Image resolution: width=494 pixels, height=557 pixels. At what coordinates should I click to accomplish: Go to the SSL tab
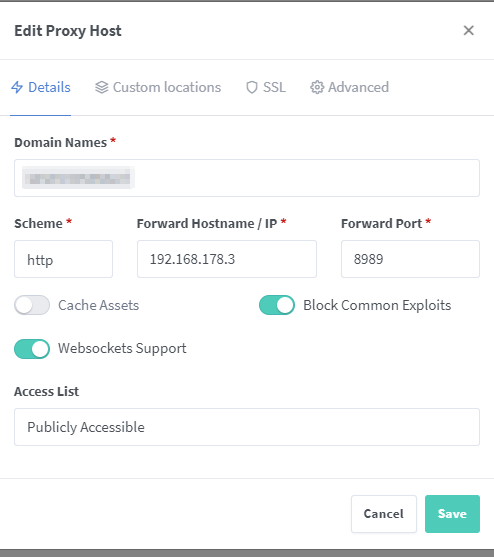[x=274, y=87]
